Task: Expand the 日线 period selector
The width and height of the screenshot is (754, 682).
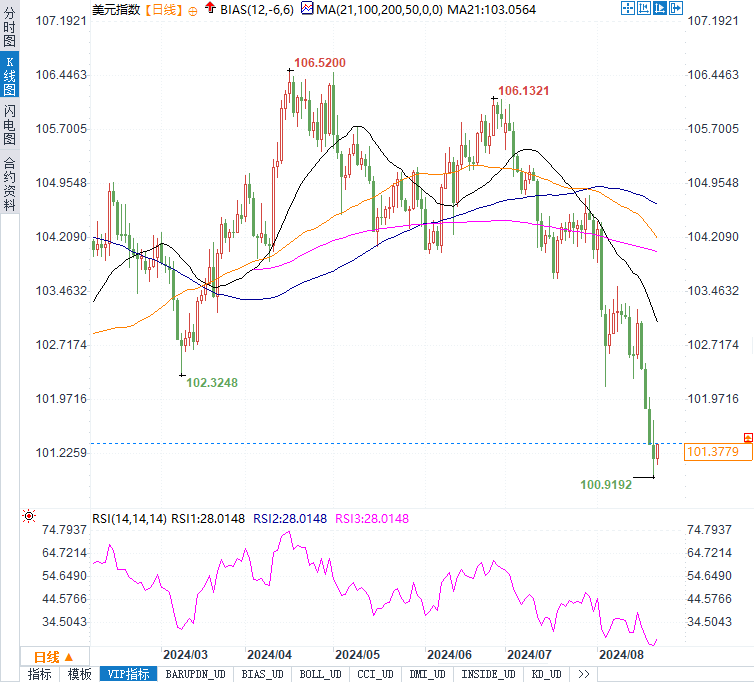Action: pos(54,657)
